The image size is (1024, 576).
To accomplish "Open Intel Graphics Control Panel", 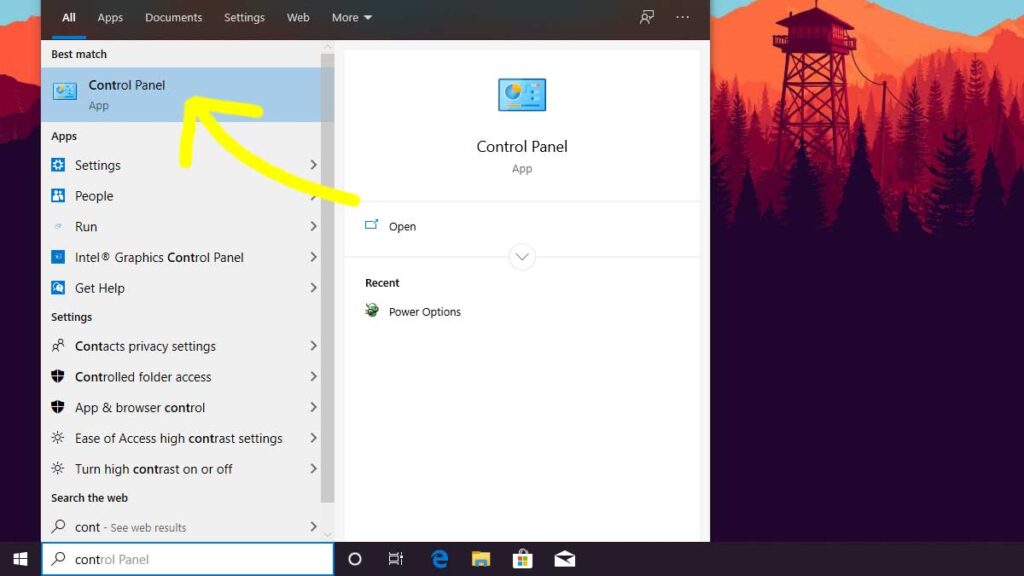I will coord(160,257).
